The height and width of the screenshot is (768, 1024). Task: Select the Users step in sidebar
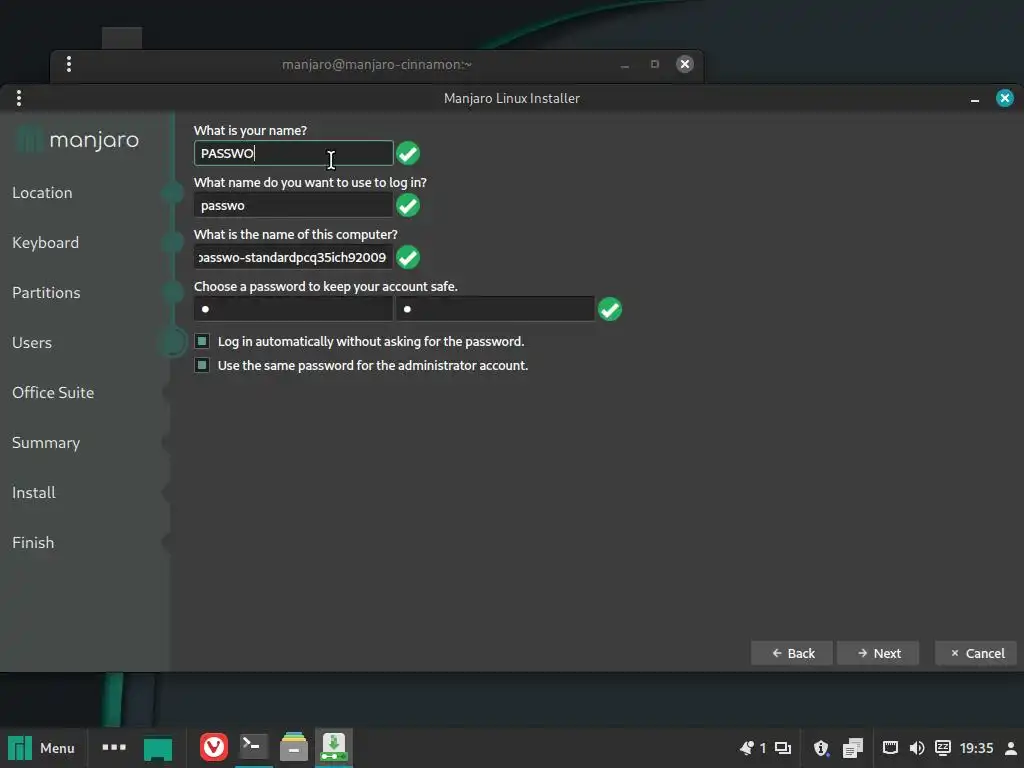[x=32, y=343]
